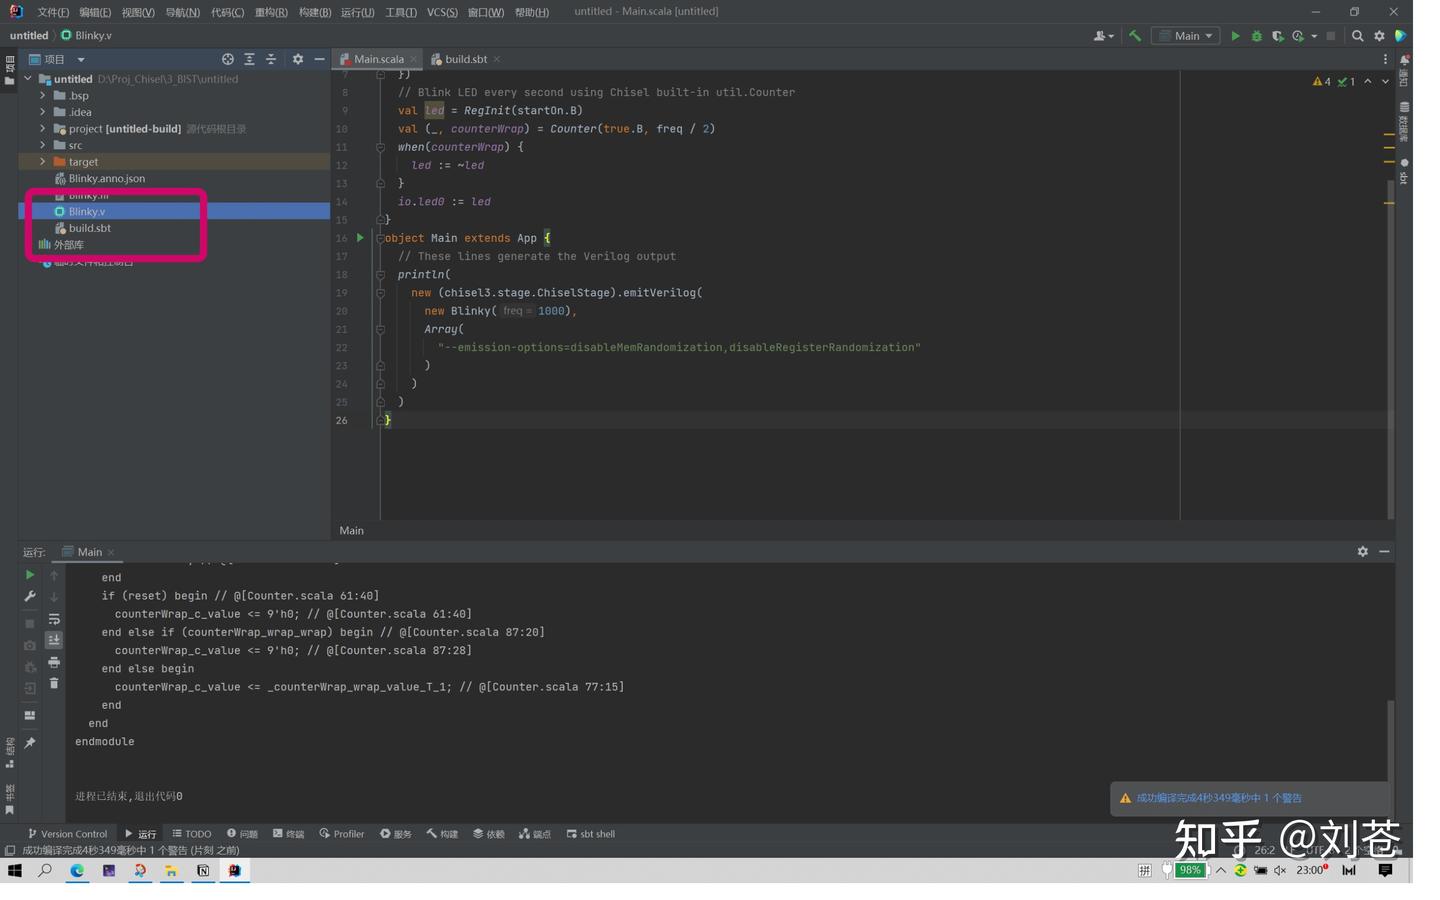Clear console output with the trash icon
1440x900 pixels.
coord(54,683)
